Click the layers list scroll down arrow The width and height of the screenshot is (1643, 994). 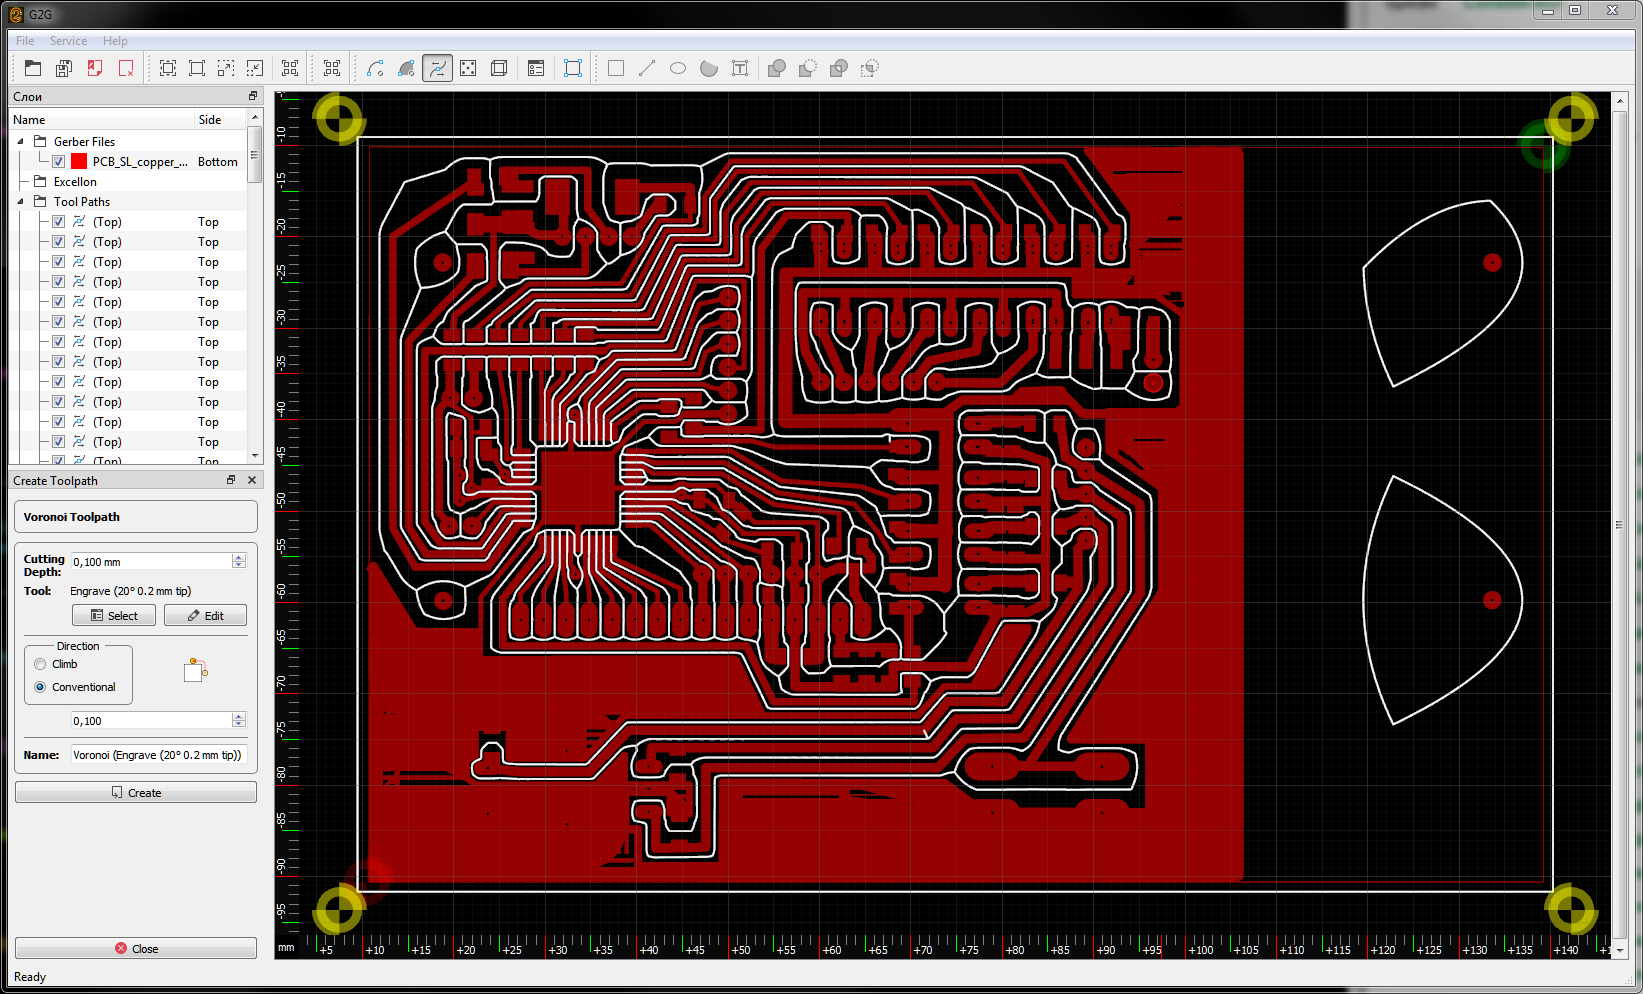click(x=255, y=456)
